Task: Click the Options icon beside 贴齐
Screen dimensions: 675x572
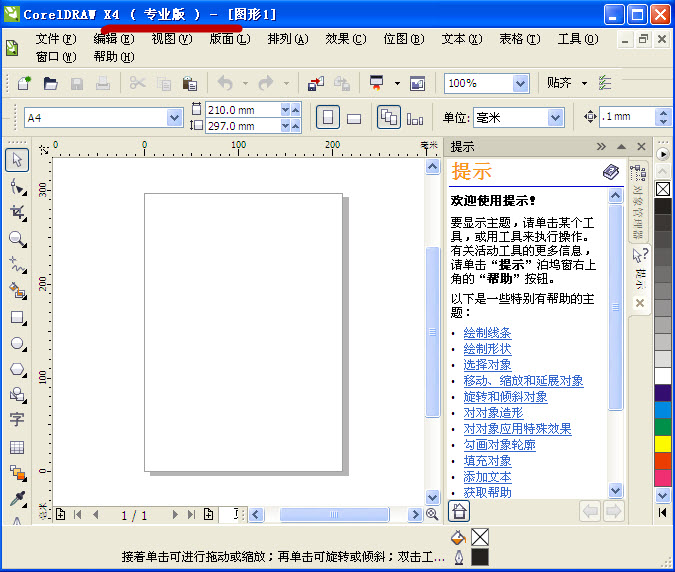Action: pos(605,83)
